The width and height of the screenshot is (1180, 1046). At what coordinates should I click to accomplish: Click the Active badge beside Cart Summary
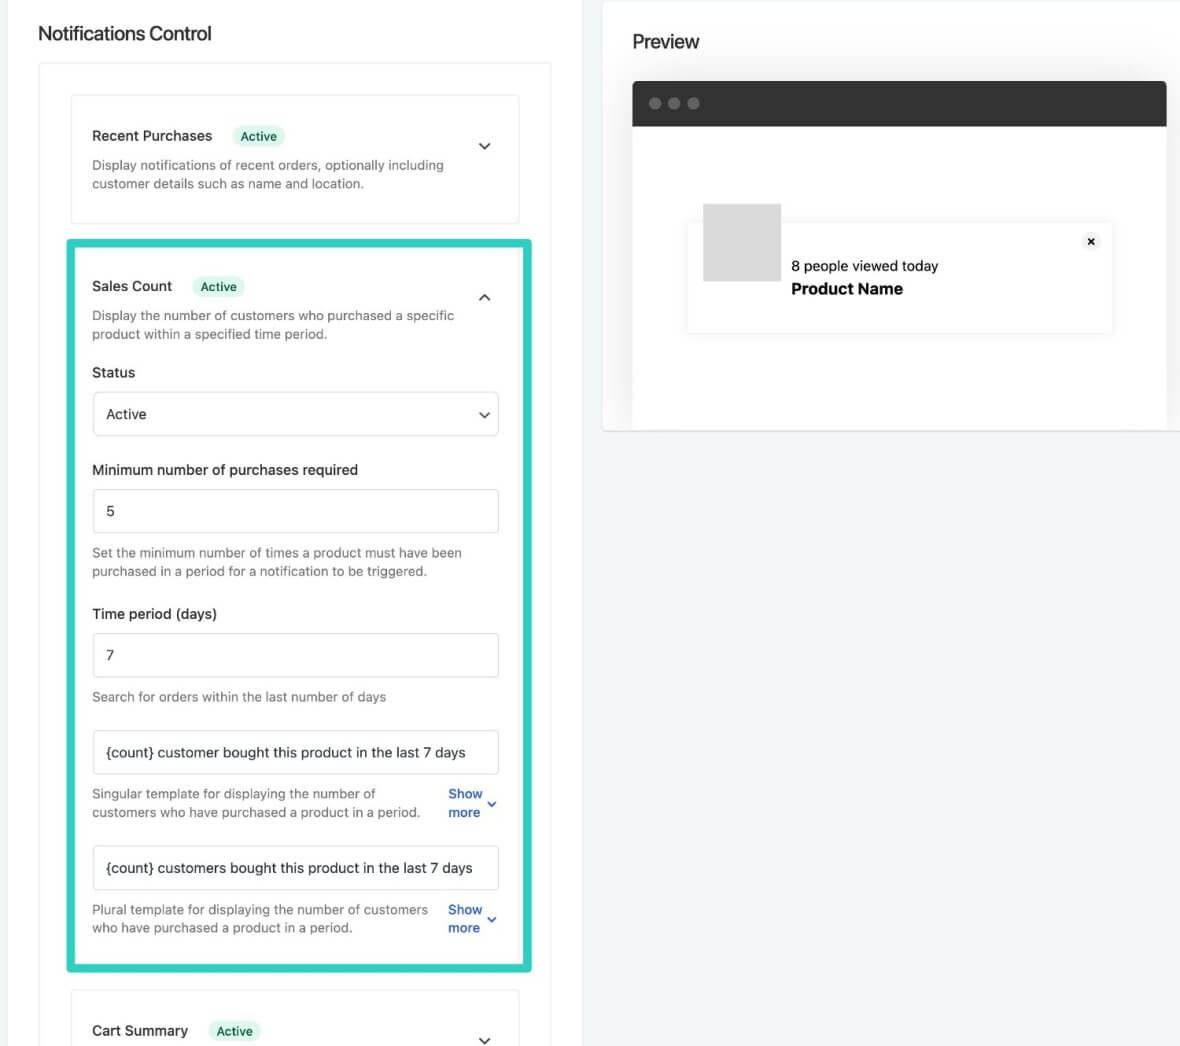[234, 1031]
